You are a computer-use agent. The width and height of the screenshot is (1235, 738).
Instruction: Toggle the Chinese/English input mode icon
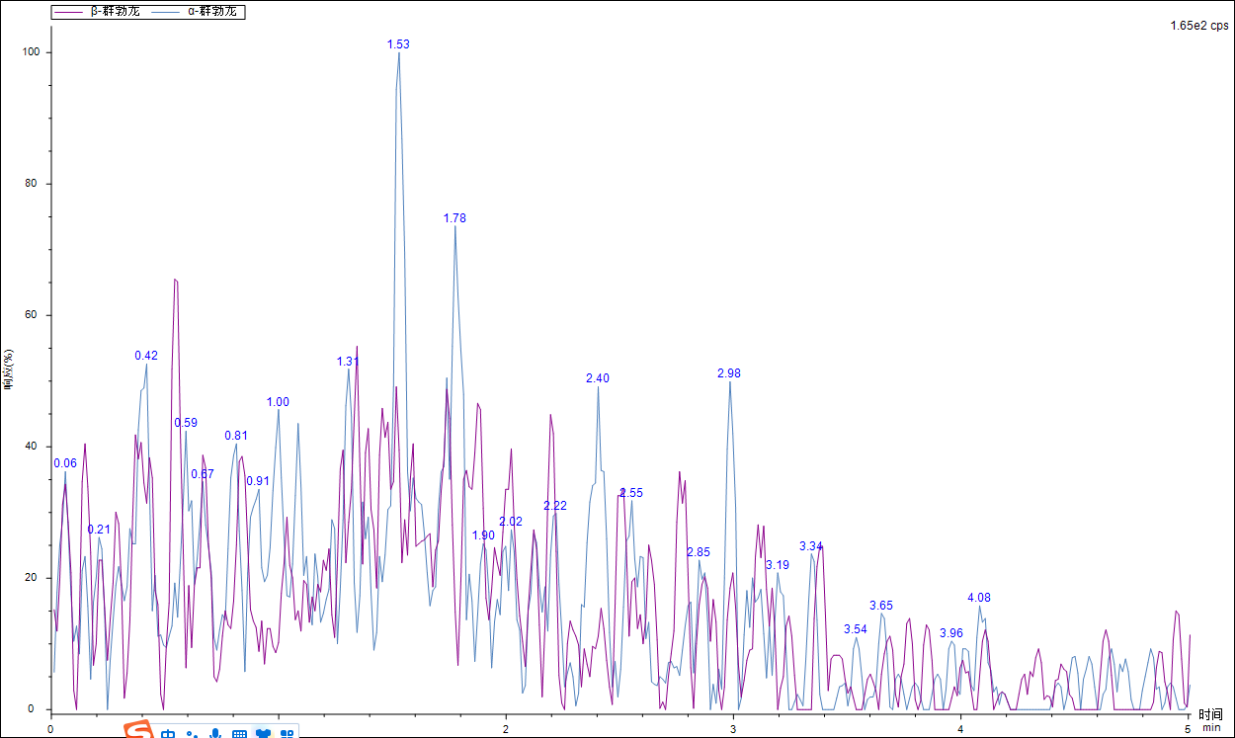pyautogui.click(x=168, y=734)
